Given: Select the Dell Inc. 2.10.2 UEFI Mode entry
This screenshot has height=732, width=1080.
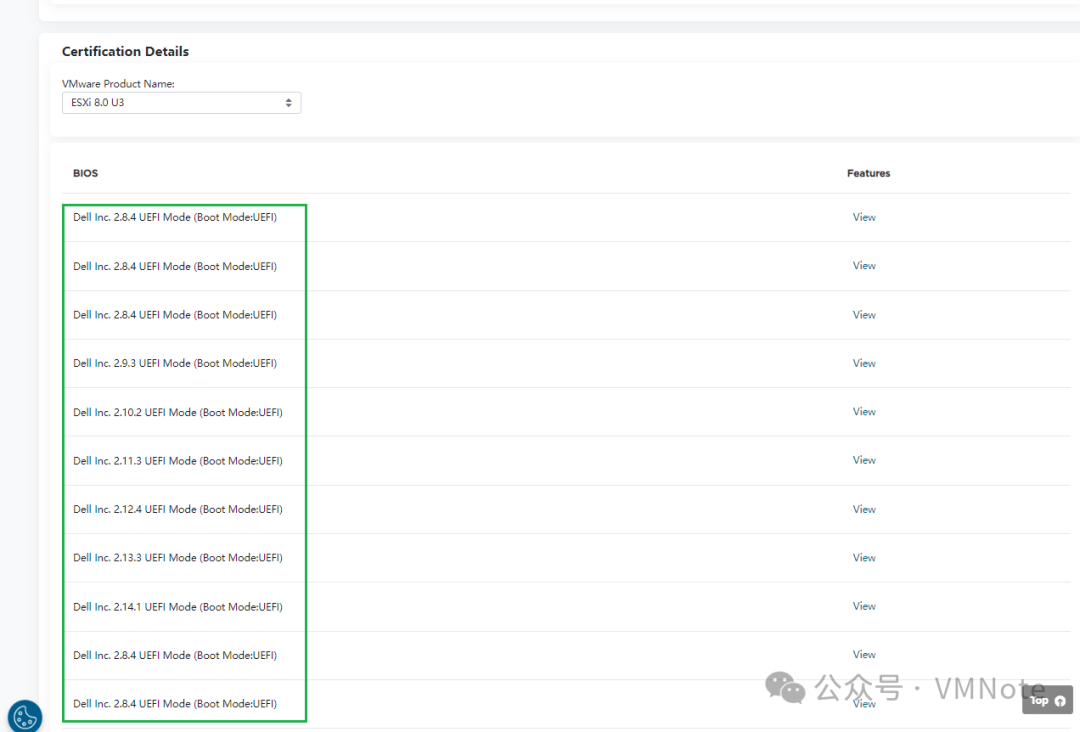Looking at the screenshot, I should click(178, 412).
